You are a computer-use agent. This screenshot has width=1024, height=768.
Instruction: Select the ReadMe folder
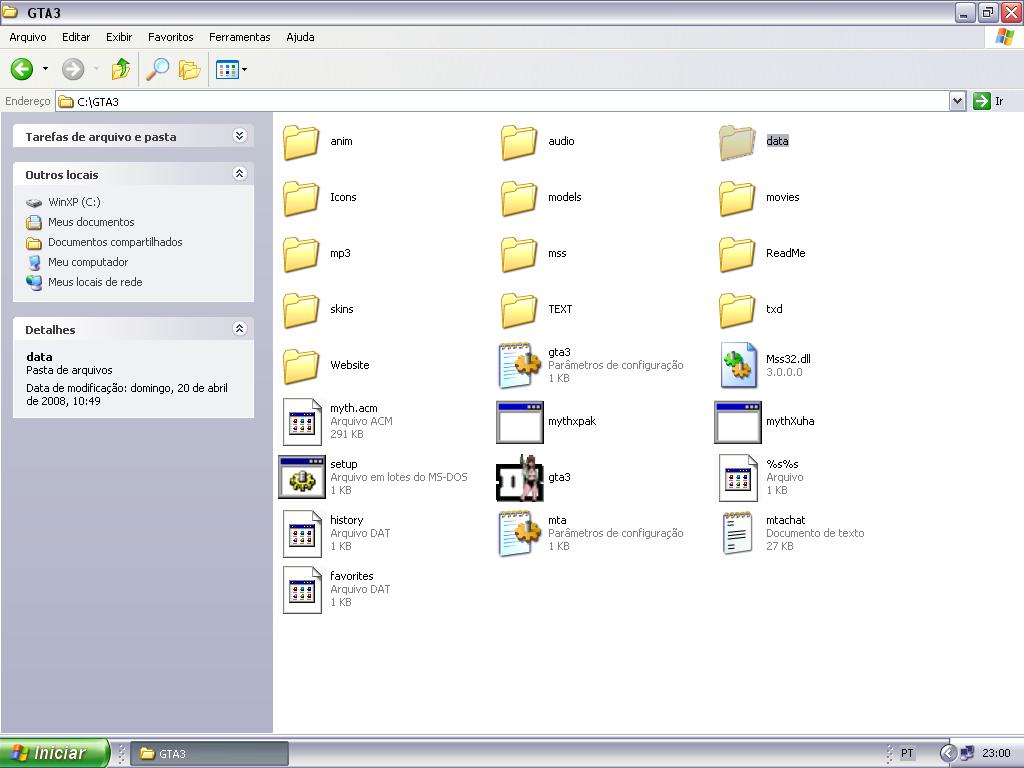click(x=737, y=254)
